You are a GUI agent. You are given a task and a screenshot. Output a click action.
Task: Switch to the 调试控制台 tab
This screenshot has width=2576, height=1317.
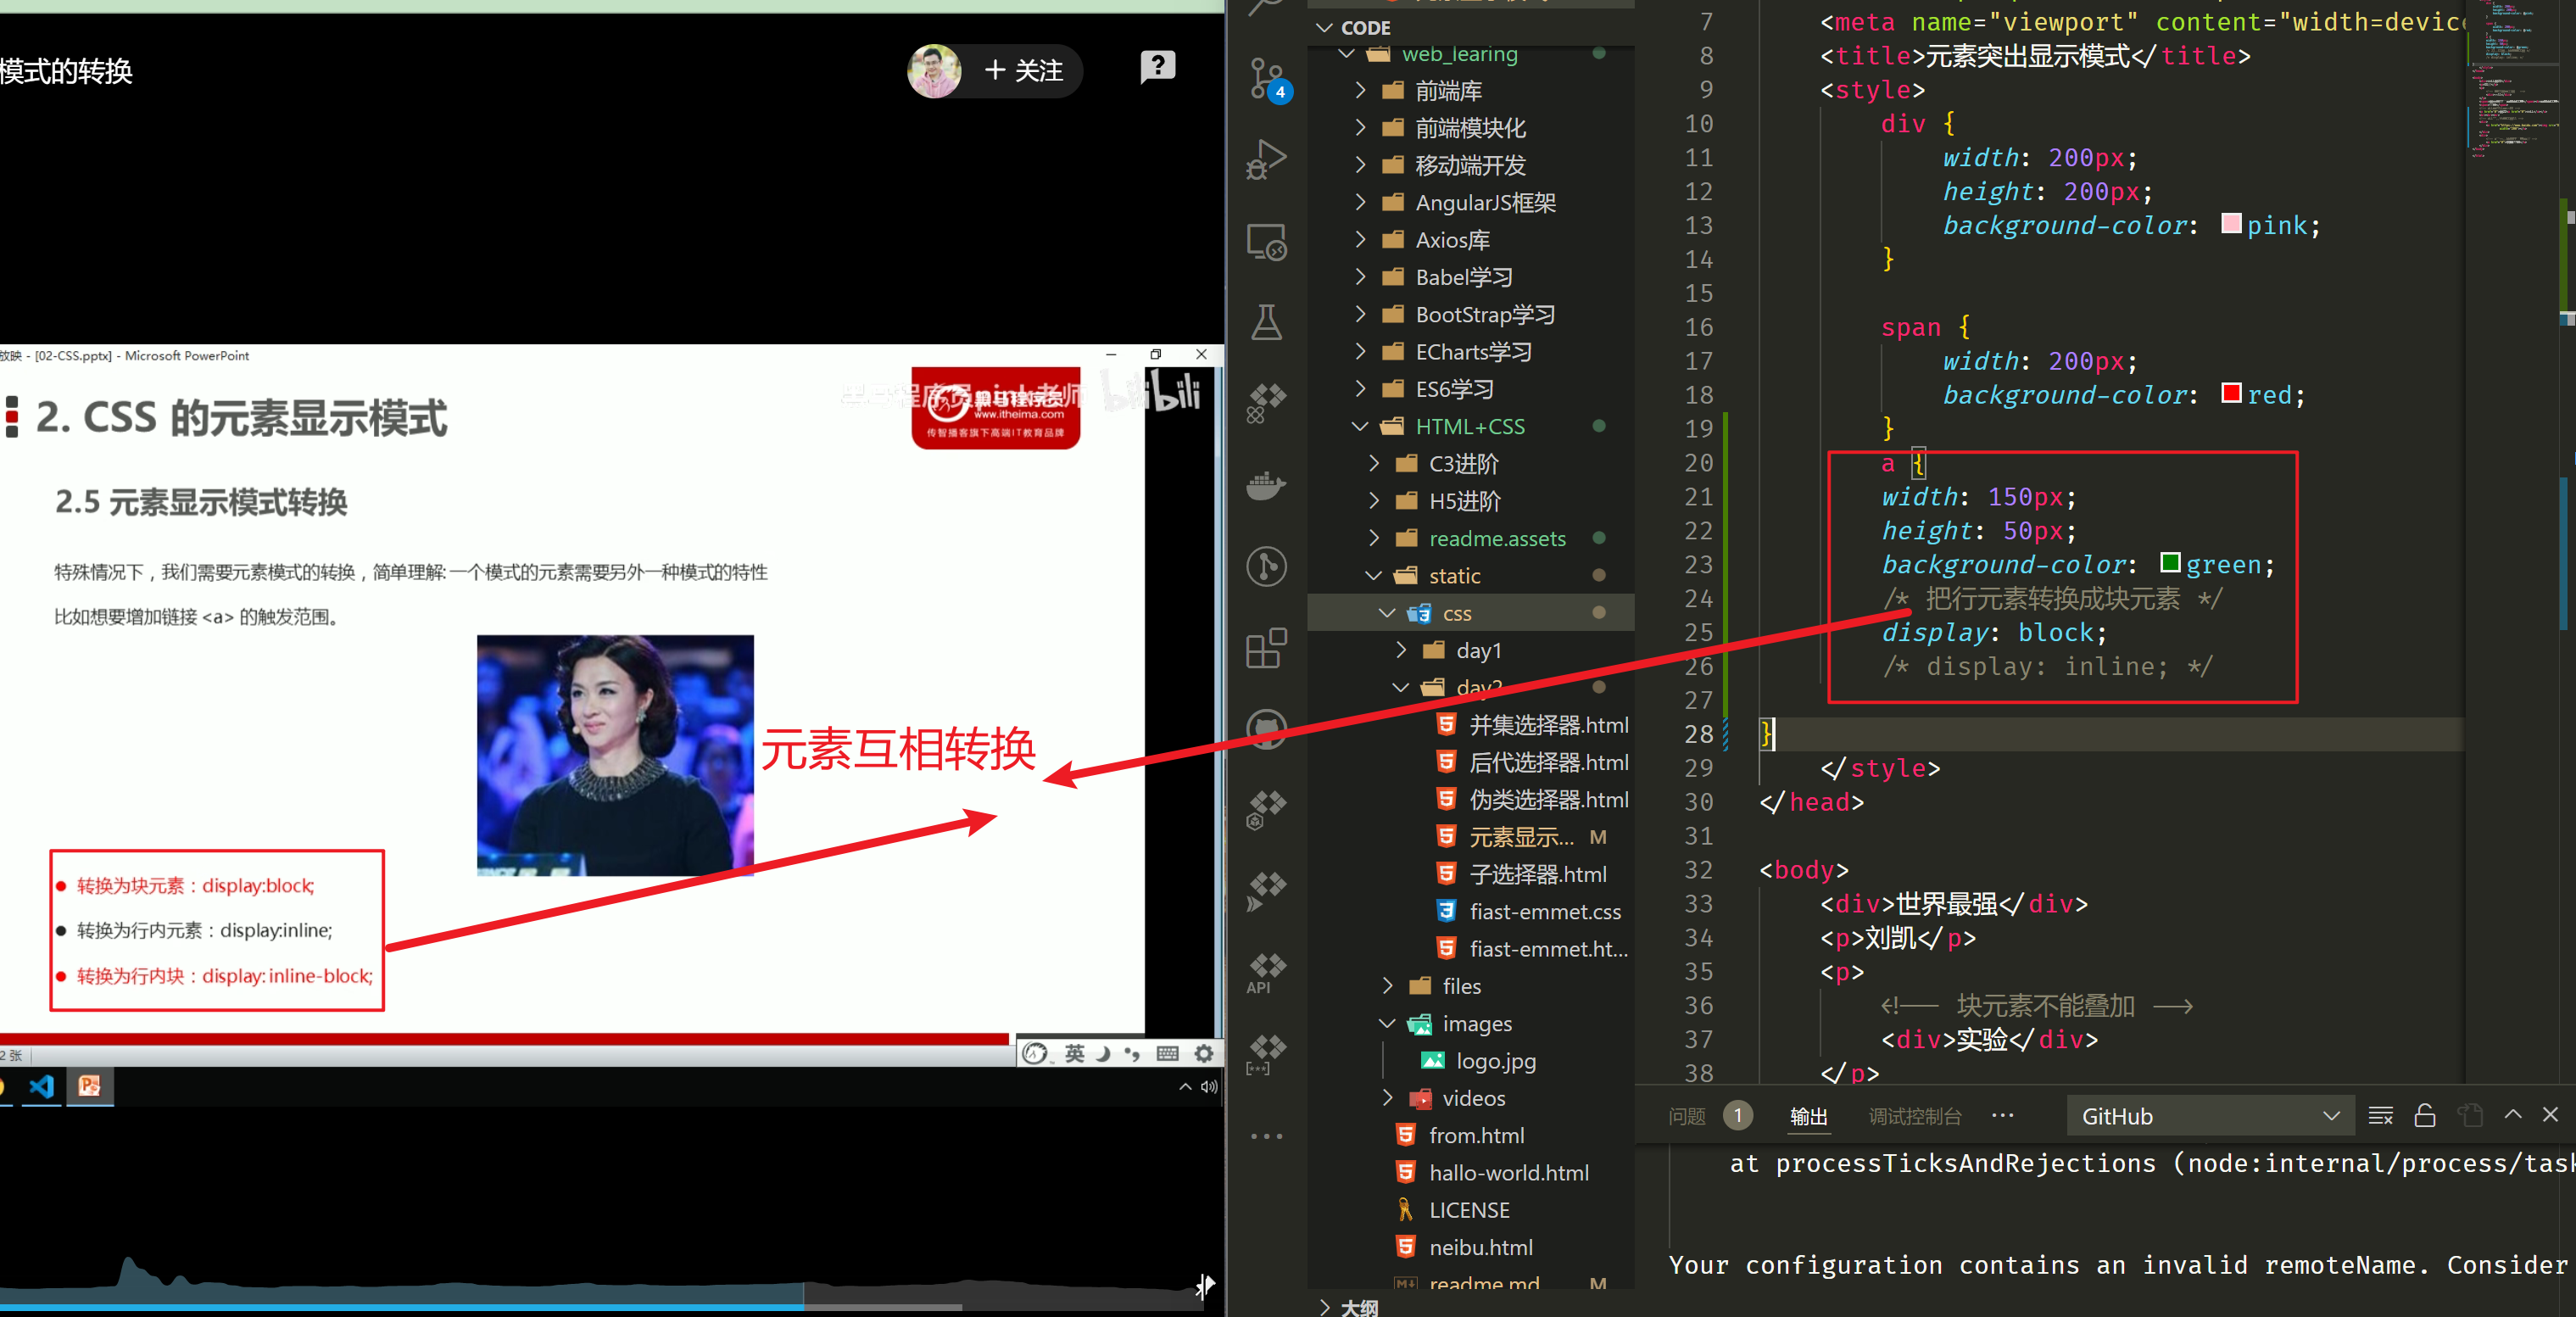[1914, 1116]
